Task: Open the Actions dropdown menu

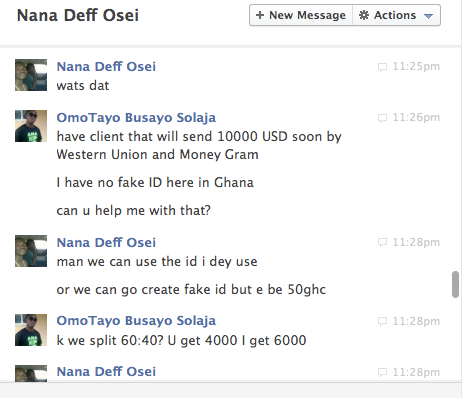Action: [396, 15]
